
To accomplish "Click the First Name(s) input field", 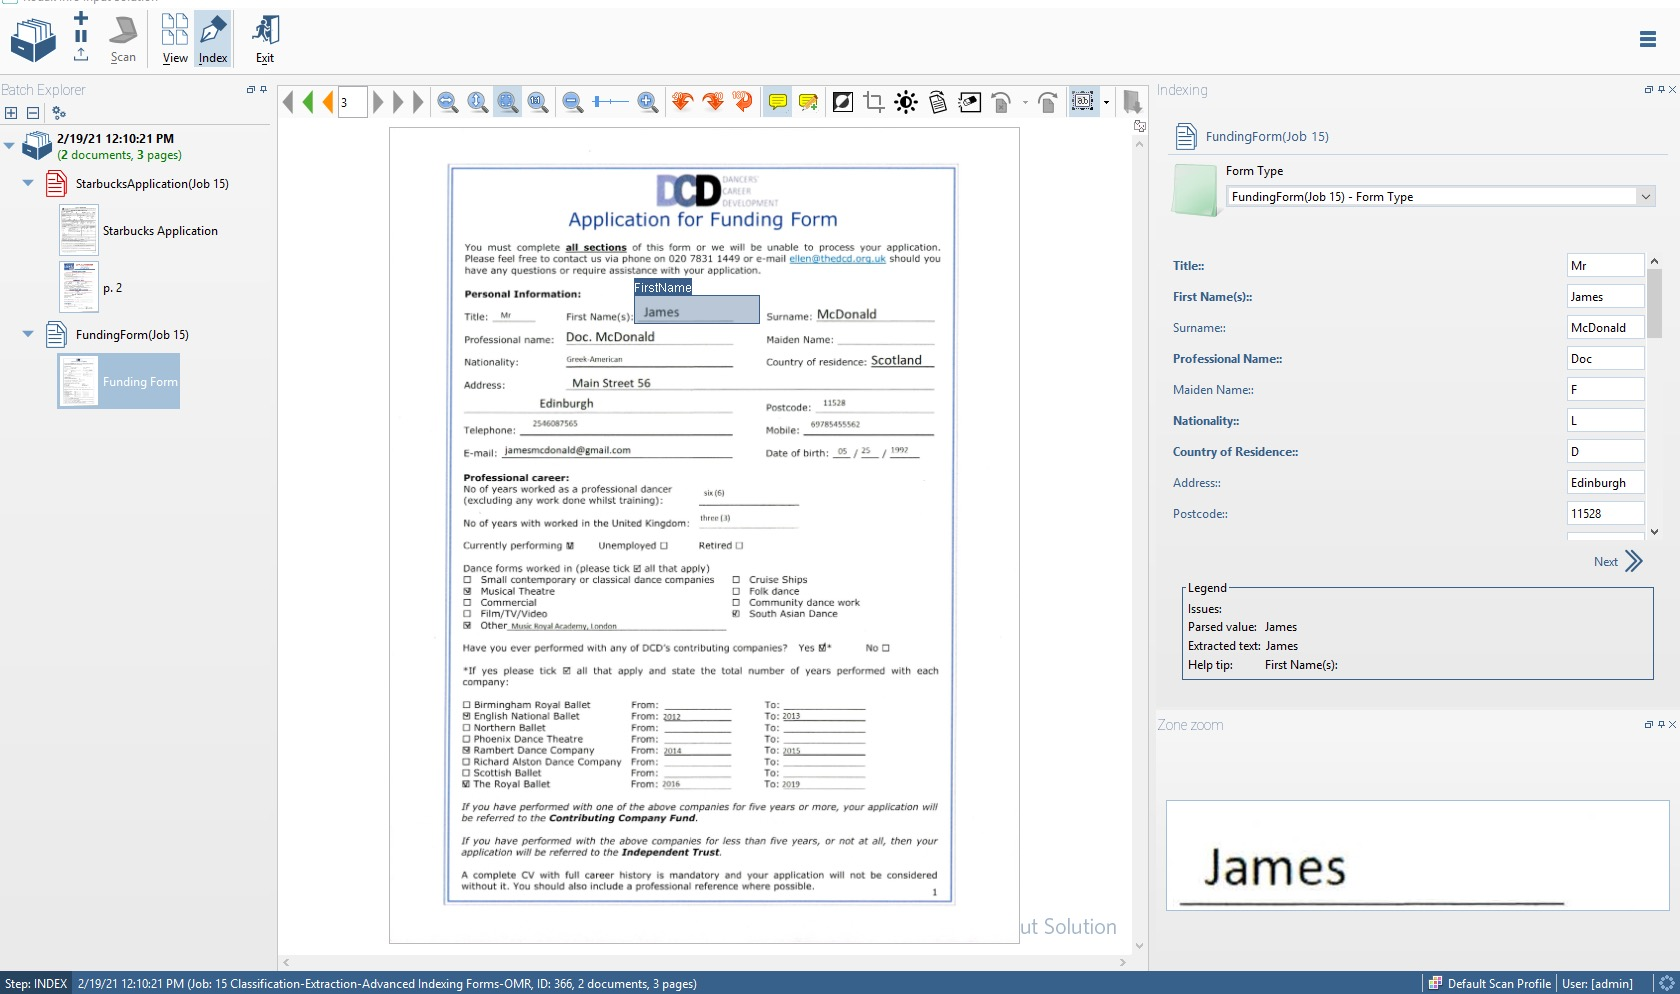I will 1605,297.
